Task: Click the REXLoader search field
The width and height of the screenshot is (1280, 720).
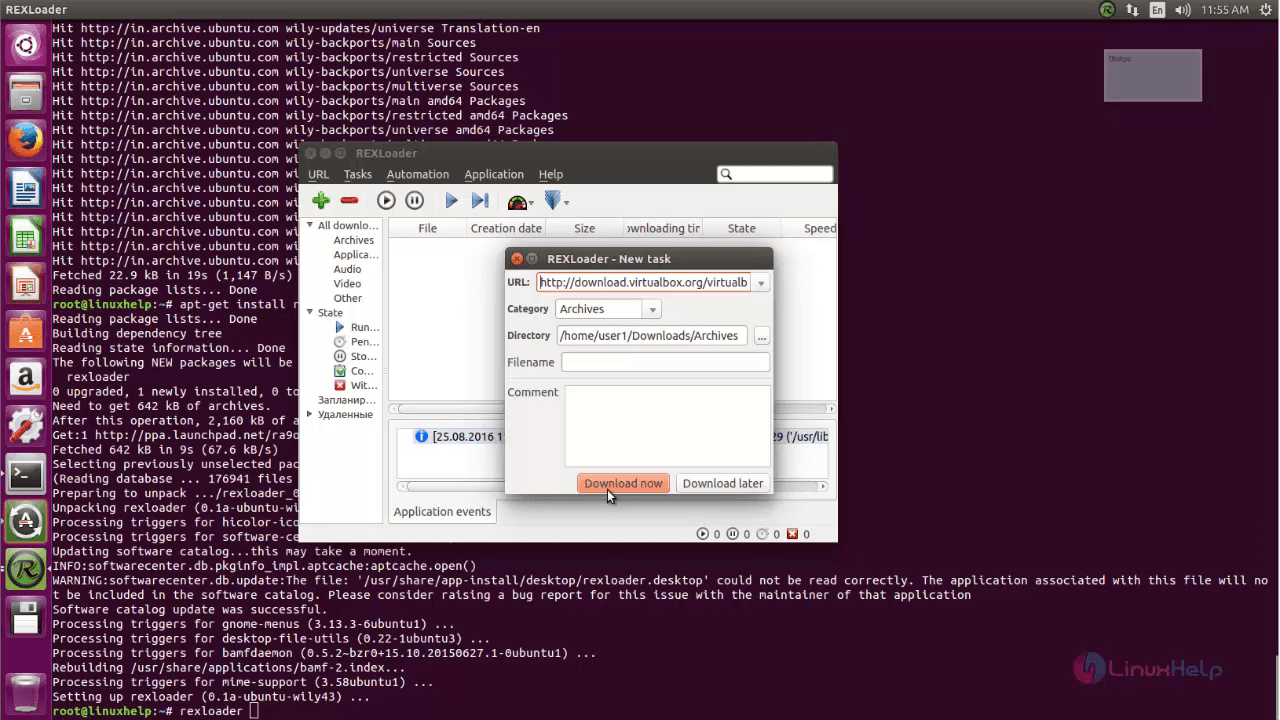Action: (x=775, y=174)
